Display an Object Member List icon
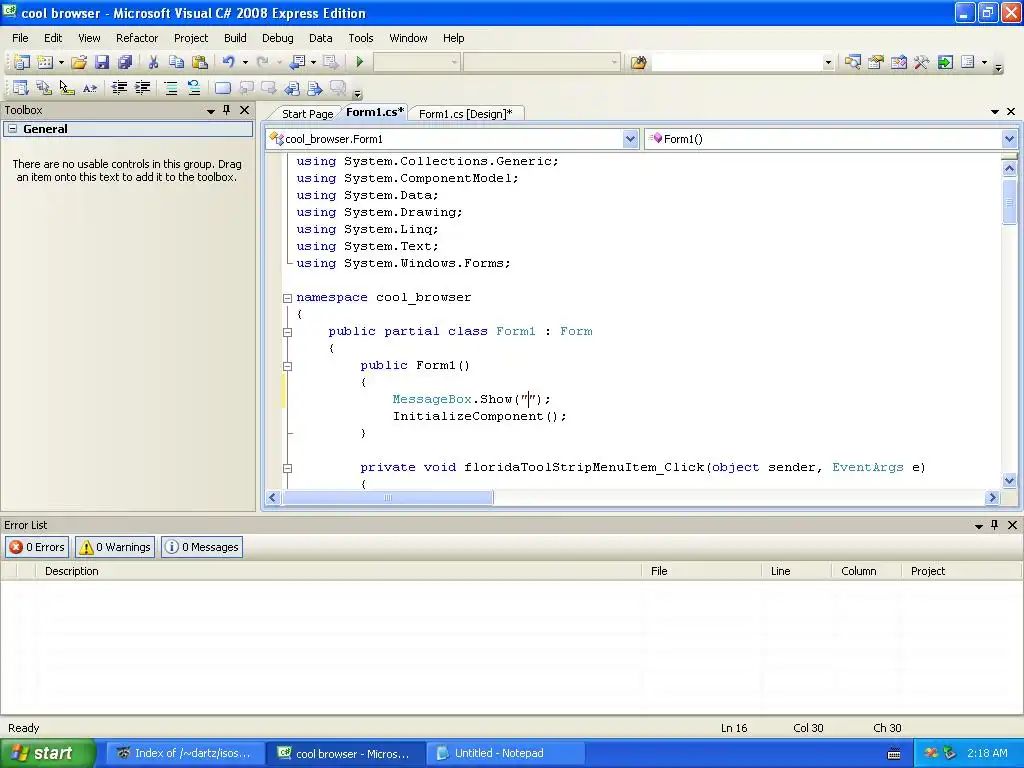 (x=21, y=88)
